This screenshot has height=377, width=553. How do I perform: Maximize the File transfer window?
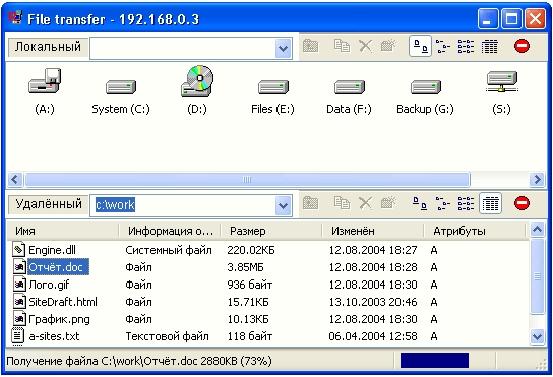point(511,18)
